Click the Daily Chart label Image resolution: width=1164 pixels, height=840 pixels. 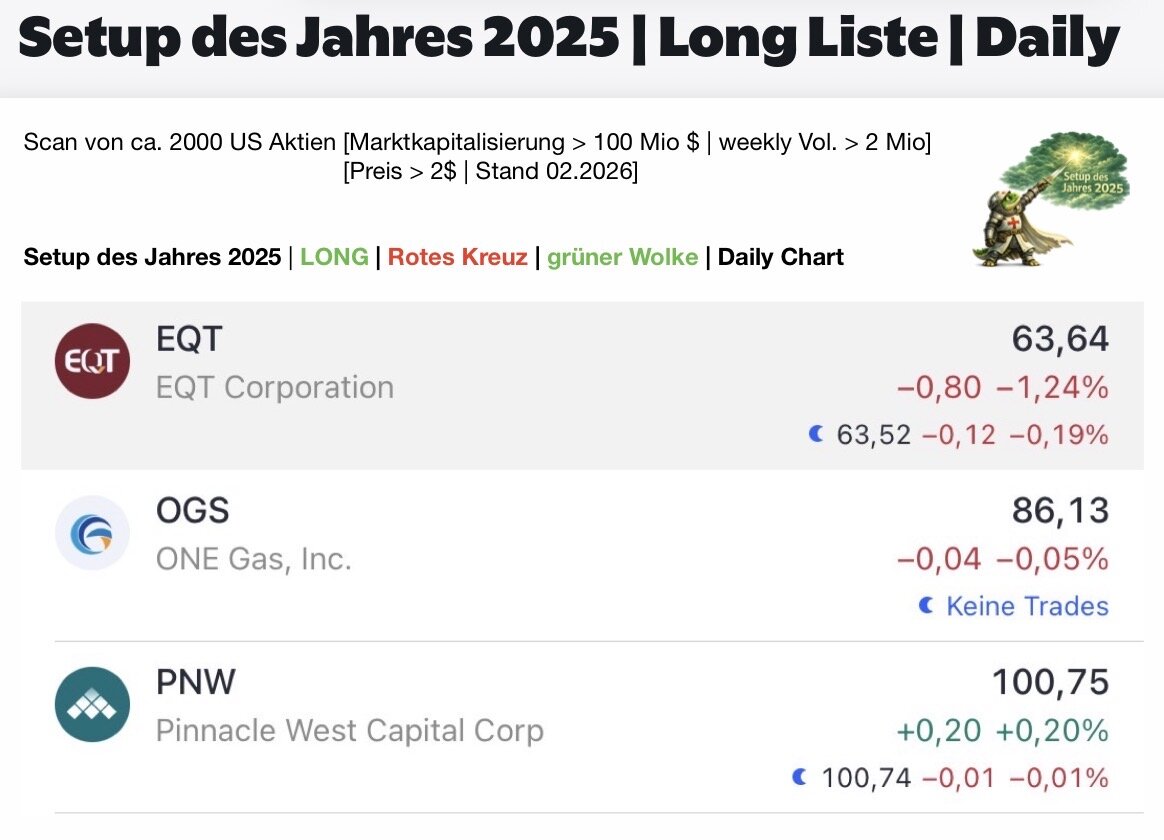(780, 257)
